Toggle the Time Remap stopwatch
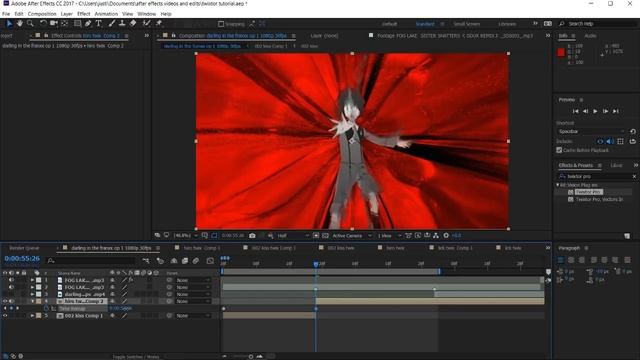Viewport: 640px width, 360px height. coord(46,309)
